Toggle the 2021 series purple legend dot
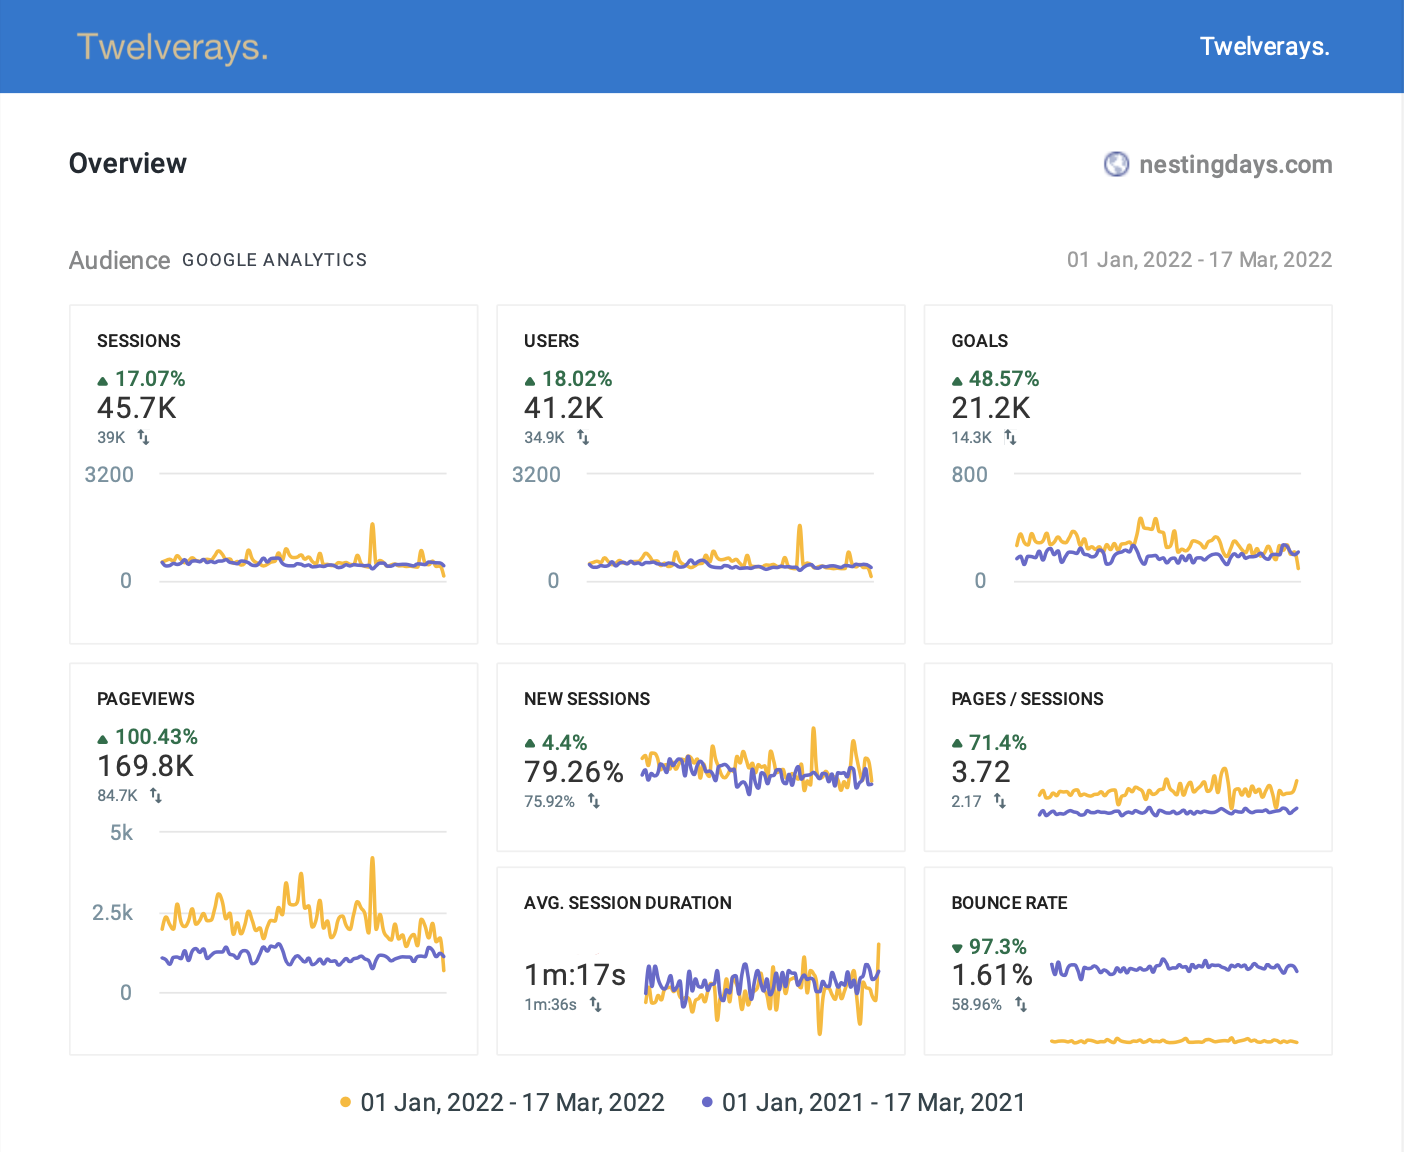Screen dimensions: 1404x1152 [707, 1102]
